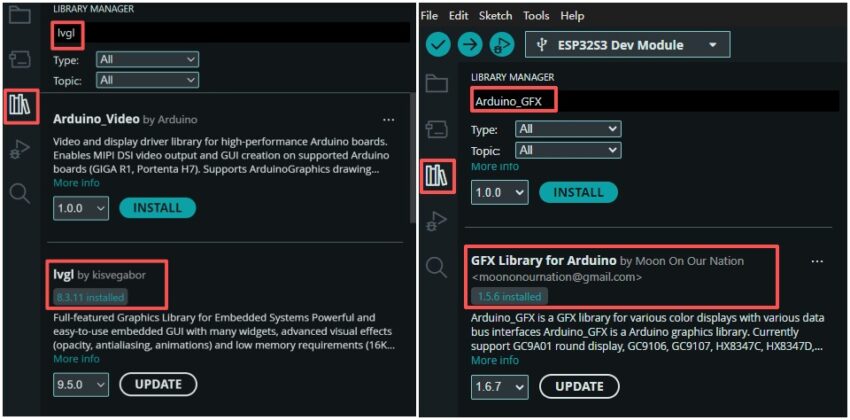
Task: Open More info link under GFX description
Action: (x=495, y=360)
